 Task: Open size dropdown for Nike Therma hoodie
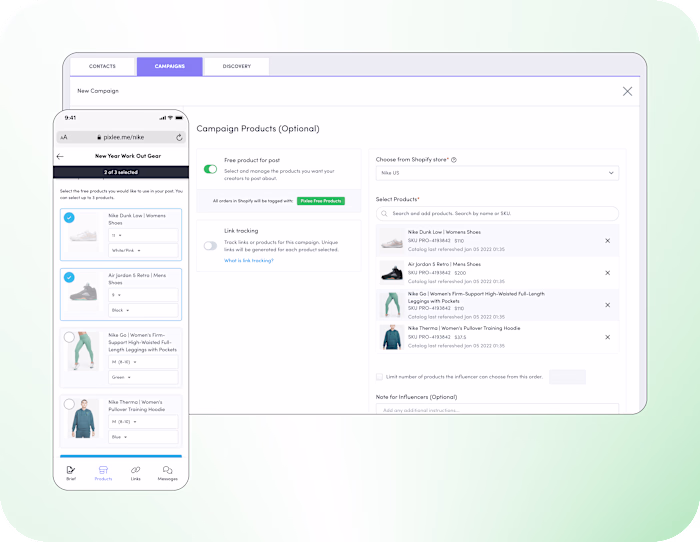[x=143, y=422]
